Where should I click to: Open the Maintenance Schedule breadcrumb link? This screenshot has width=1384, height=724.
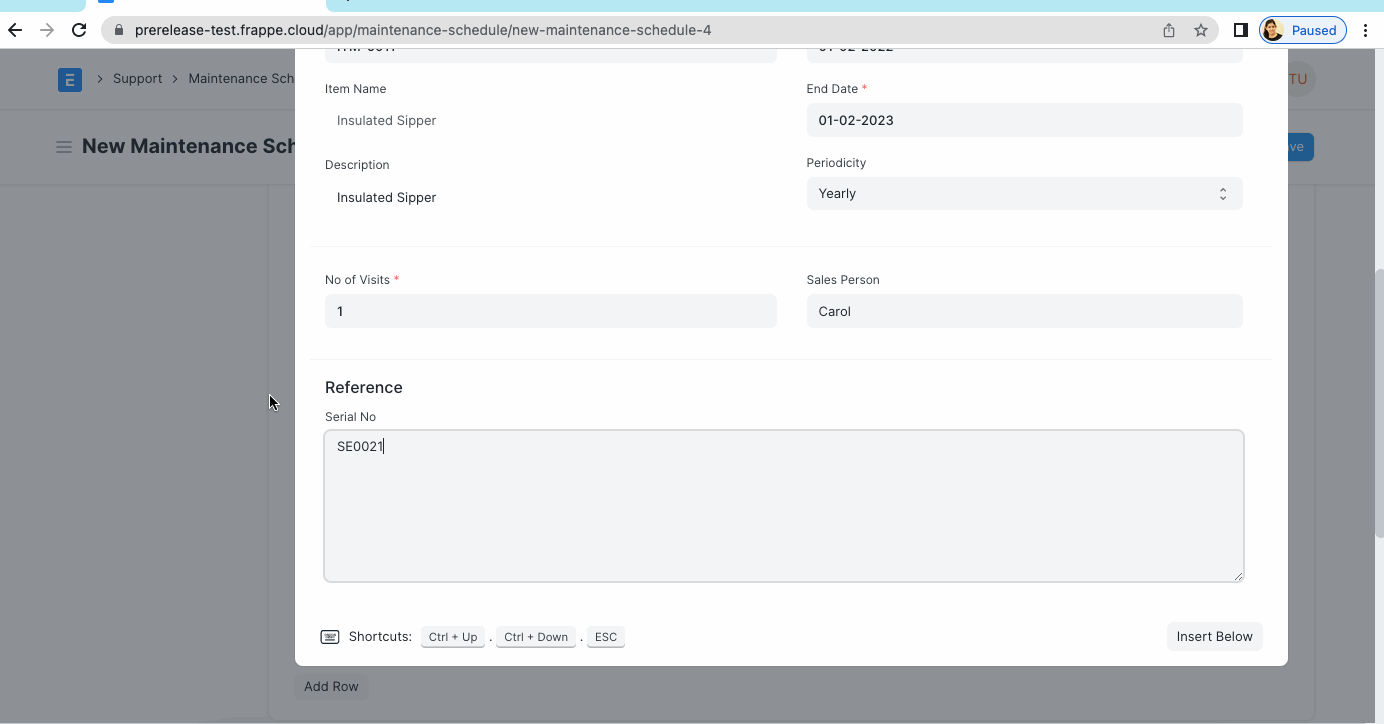tap(241, 79)
